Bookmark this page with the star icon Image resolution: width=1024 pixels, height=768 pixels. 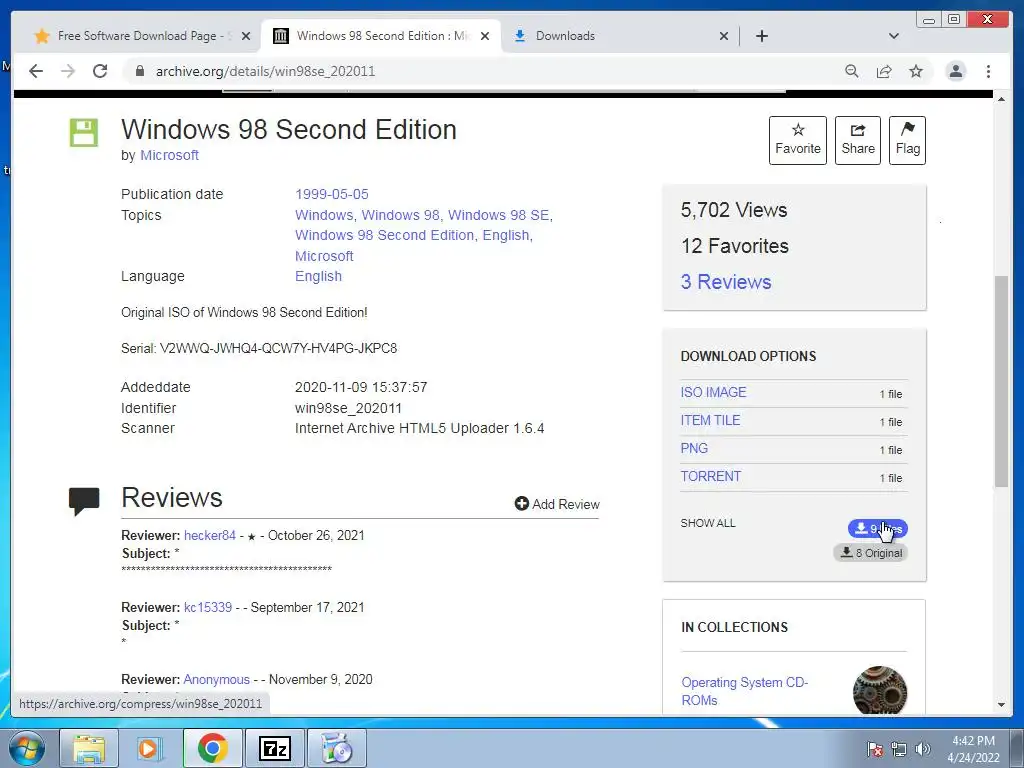916,71
